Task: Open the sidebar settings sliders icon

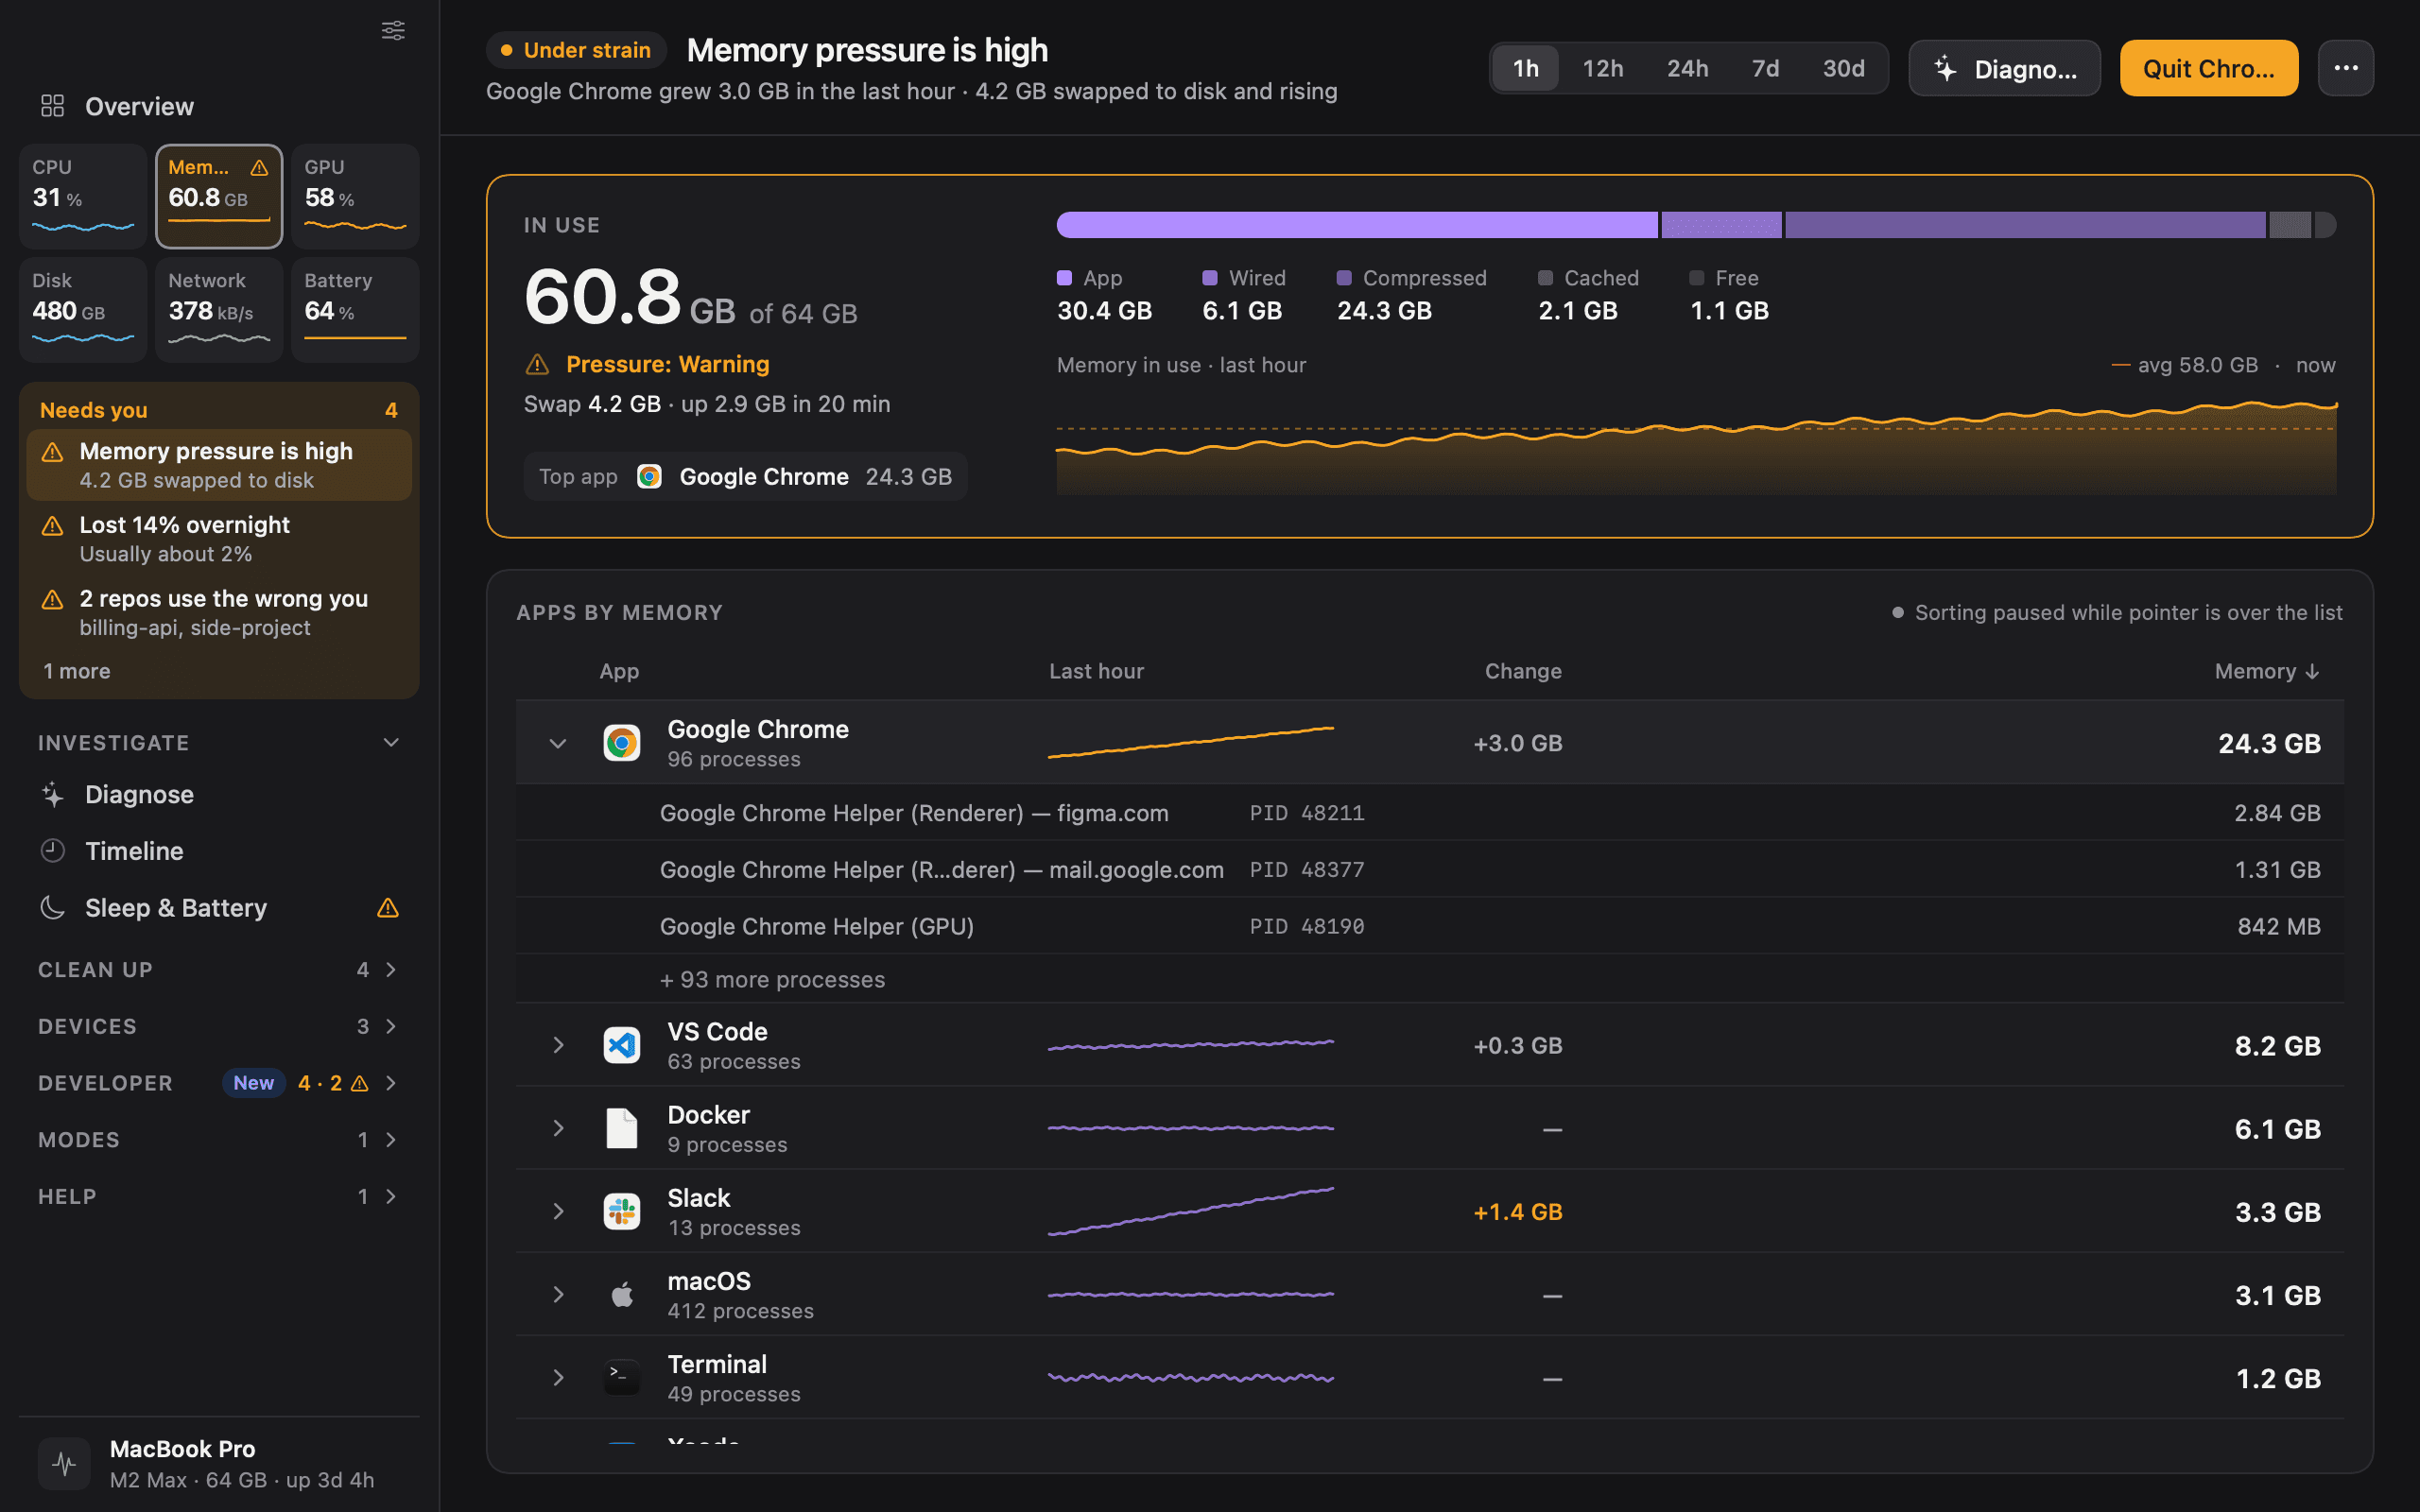Action: [x=393, y=30]
